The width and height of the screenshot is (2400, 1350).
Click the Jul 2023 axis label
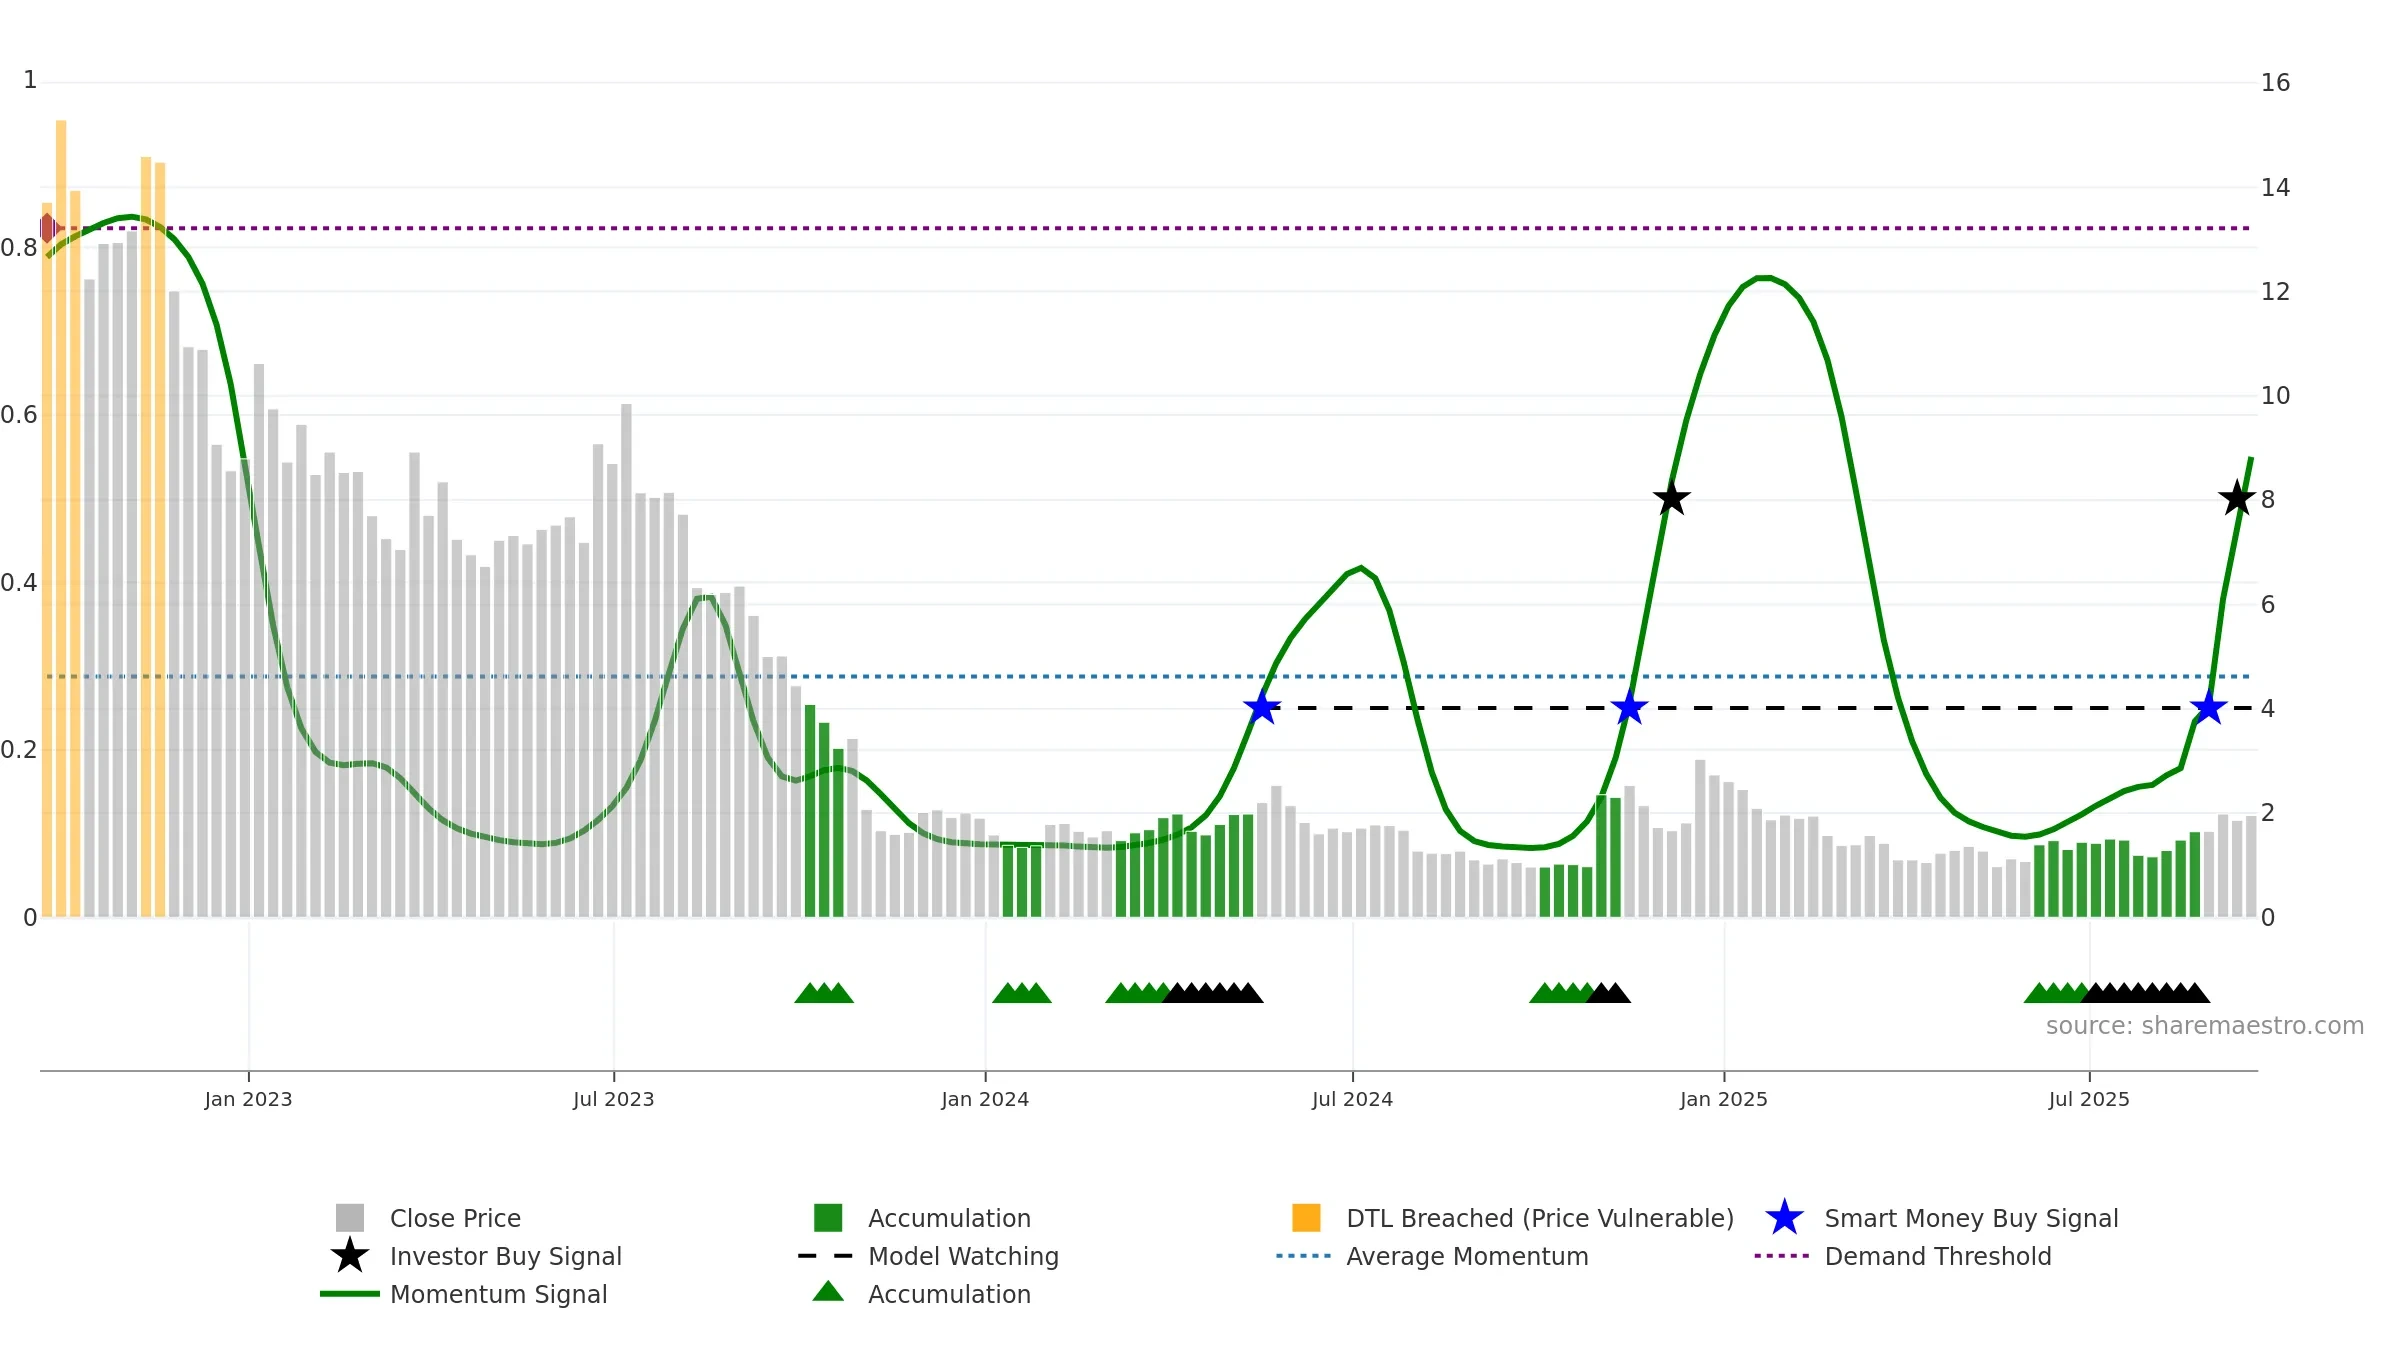point(614,1100)
